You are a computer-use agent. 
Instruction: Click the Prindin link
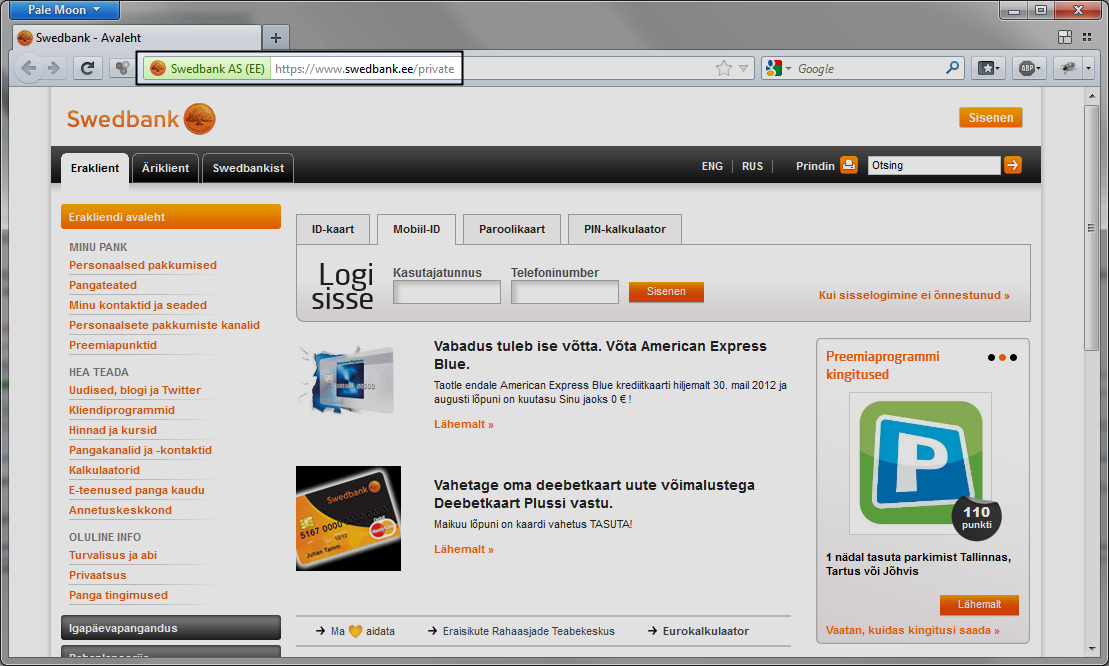click(x=815, y=166)
